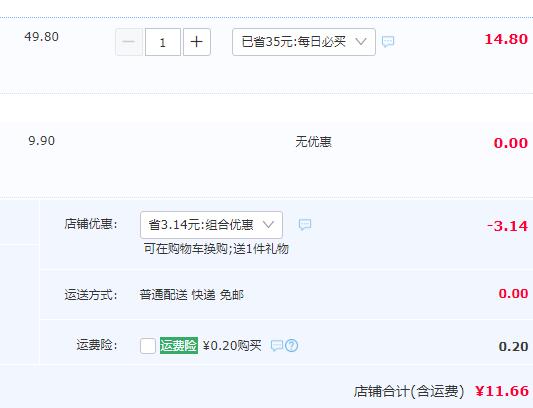Screen dimensions: 533x408
Task: Click the -3.14 store discount amount
Action: [x=508, y=226]
